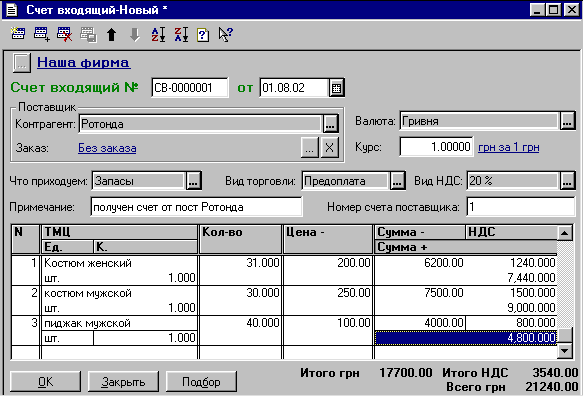Click the table scroll up arrow
Screen dimensions: 583x396
(564, 233)
